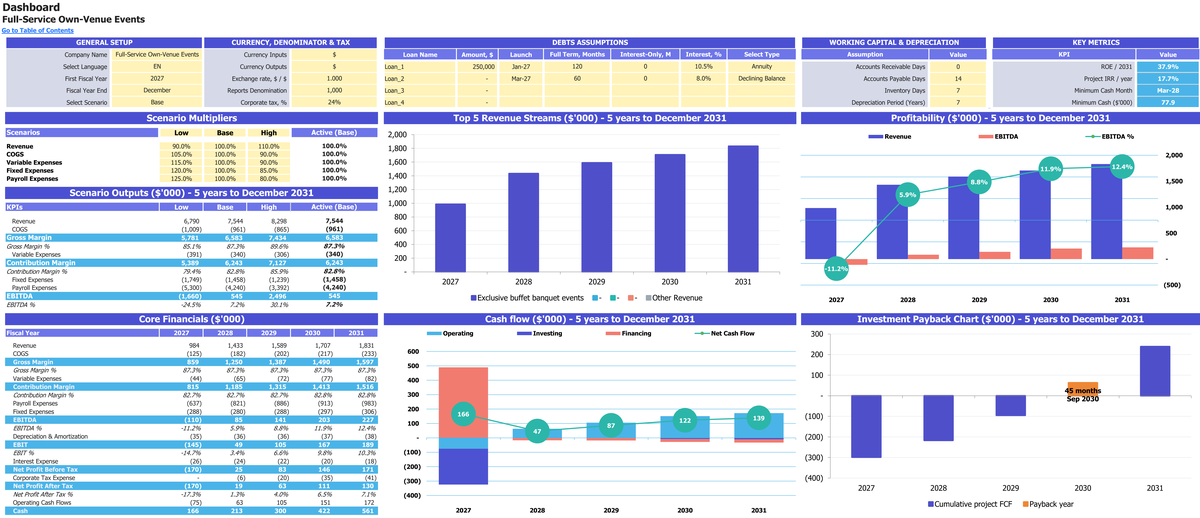Click the 139 net cash flow marker
1200x518 pixels.
[x=759, y=417]
